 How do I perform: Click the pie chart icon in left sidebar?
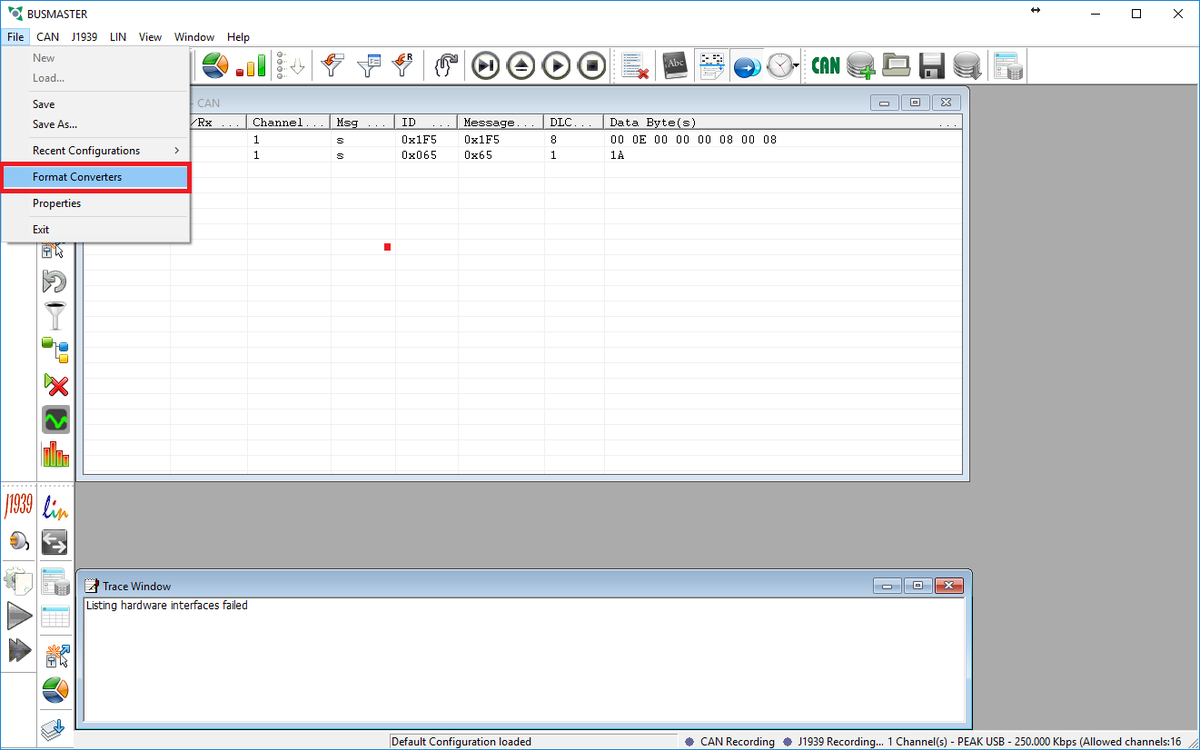[x=55, y=690]
